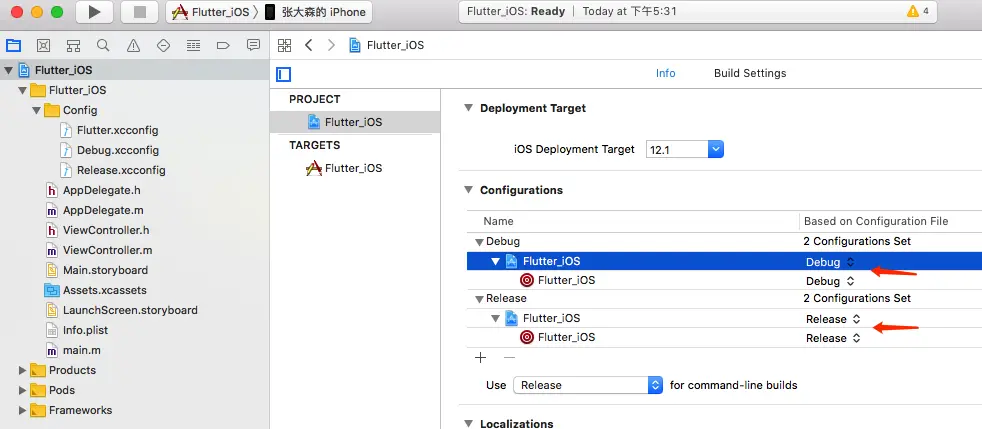Open the Source Control navigator
982x429 pixels.
[43, 45]
